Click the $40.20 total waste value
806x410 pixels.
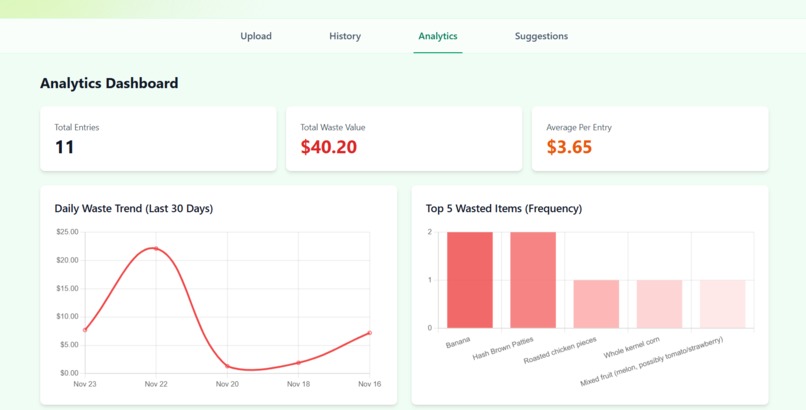click(329, 147)
